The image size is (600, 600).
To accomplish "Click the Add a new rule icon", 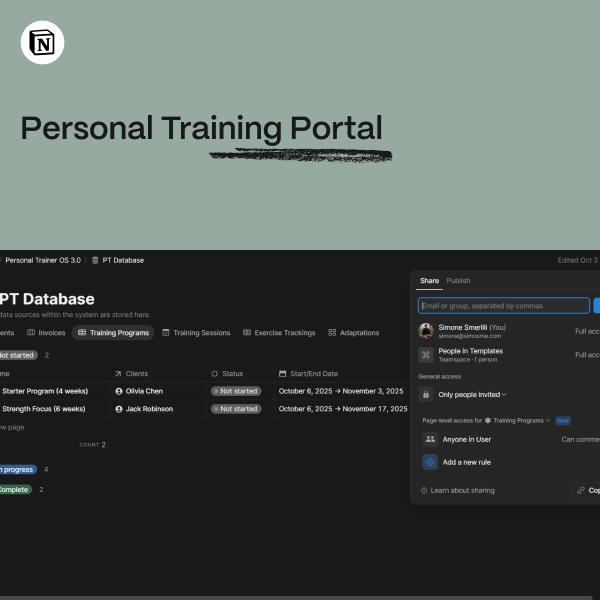I will 430,462.
